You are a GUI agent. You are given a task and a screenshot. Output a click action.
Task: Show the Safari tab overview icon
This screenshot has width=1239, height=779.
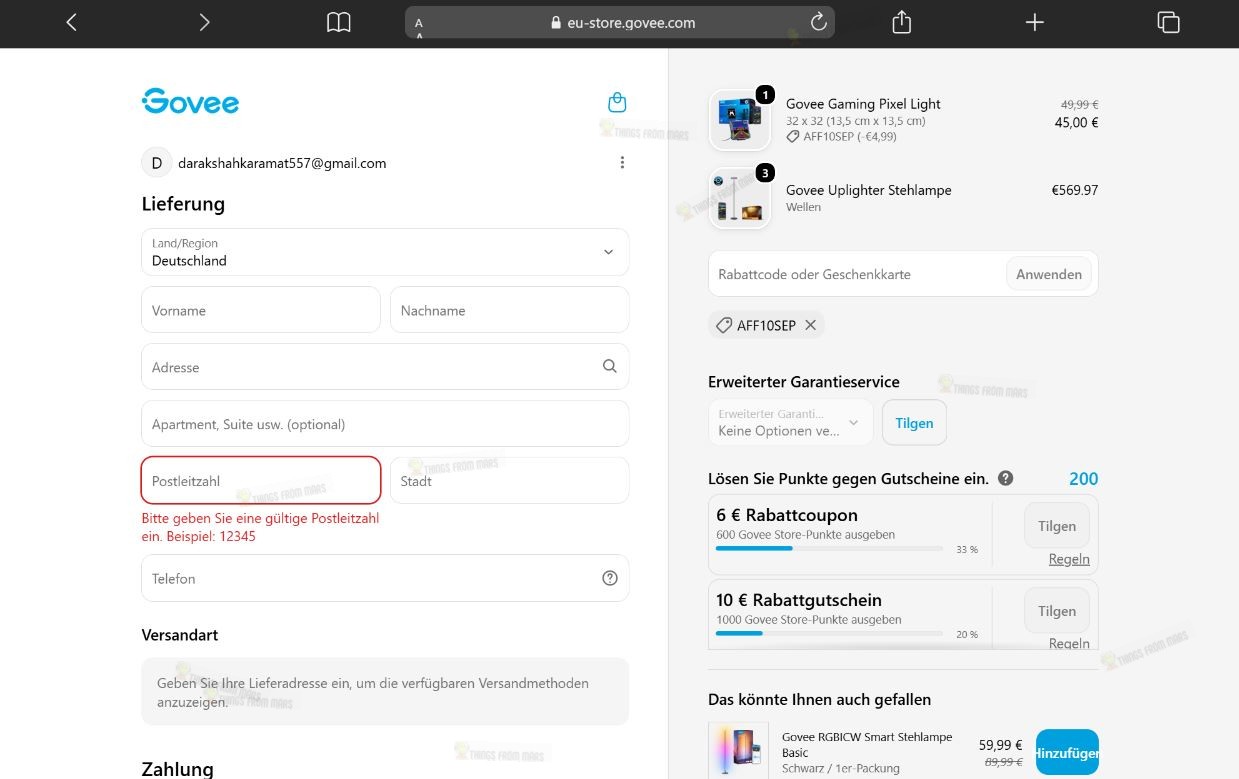tap(1168, 22)
